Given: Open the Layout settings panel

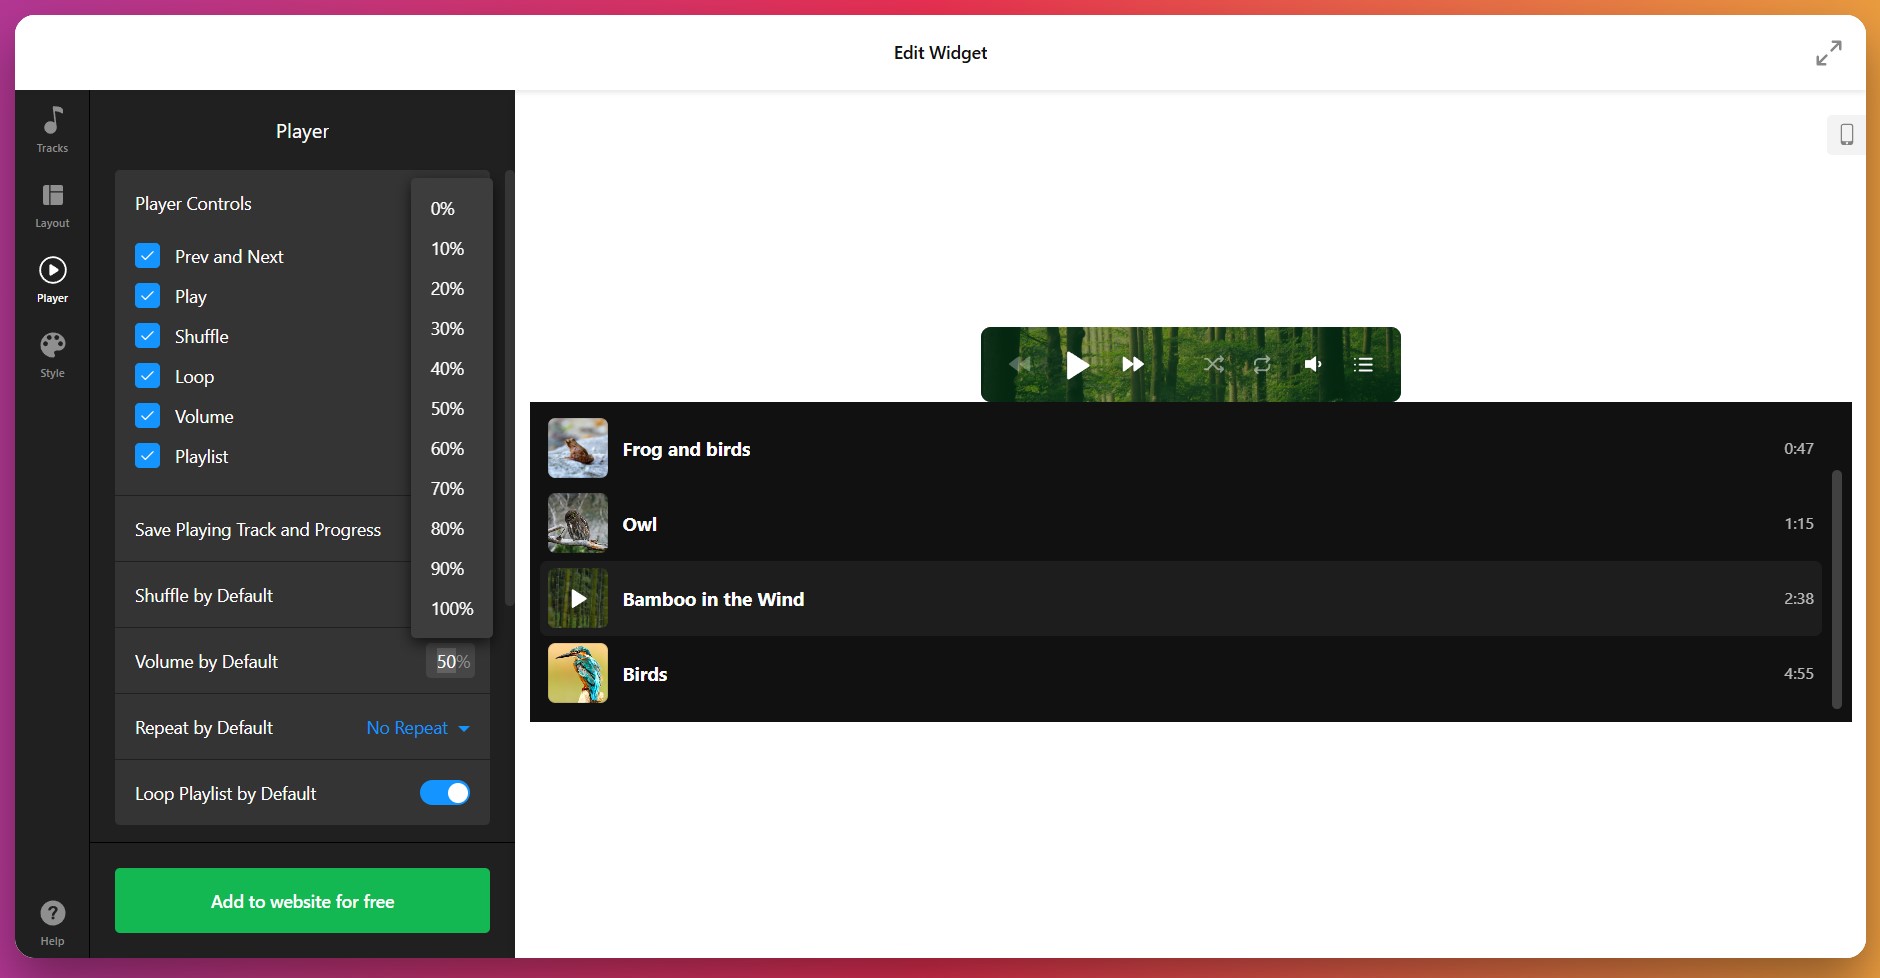Looking at the screenshot, I should pos(51,204).
